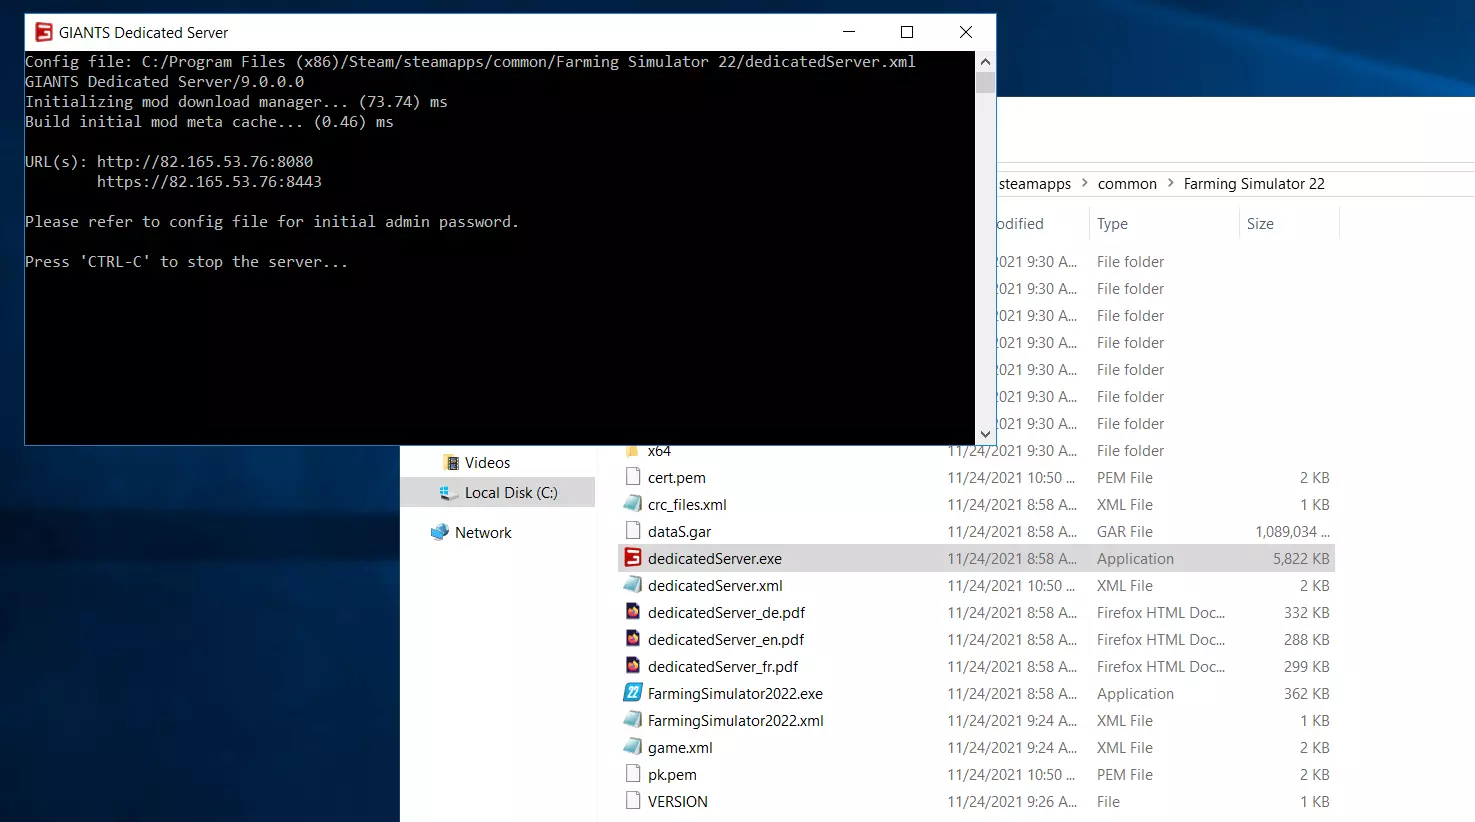1475x822 pixels.
Task: Click the console vertical scrollbar thumb
Action: click(985, 82)
